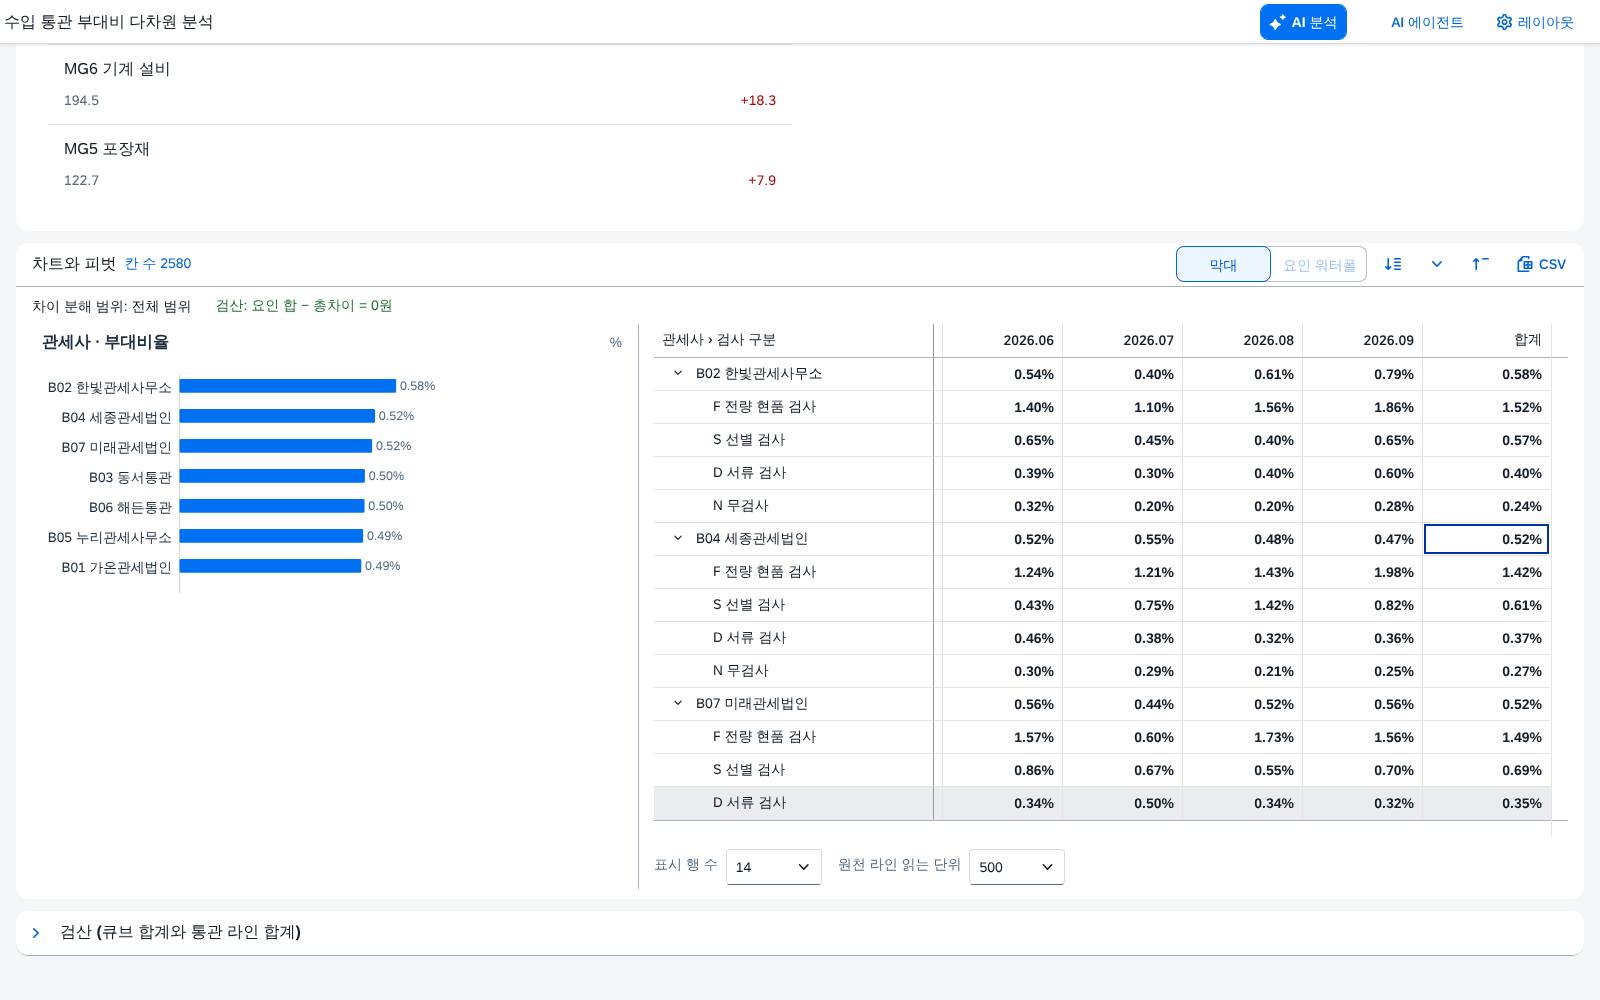Screen dimensions: 1600x1000
Task: Collapse the B07 미래관세법인 row
Action: click(x=678, y=703)
